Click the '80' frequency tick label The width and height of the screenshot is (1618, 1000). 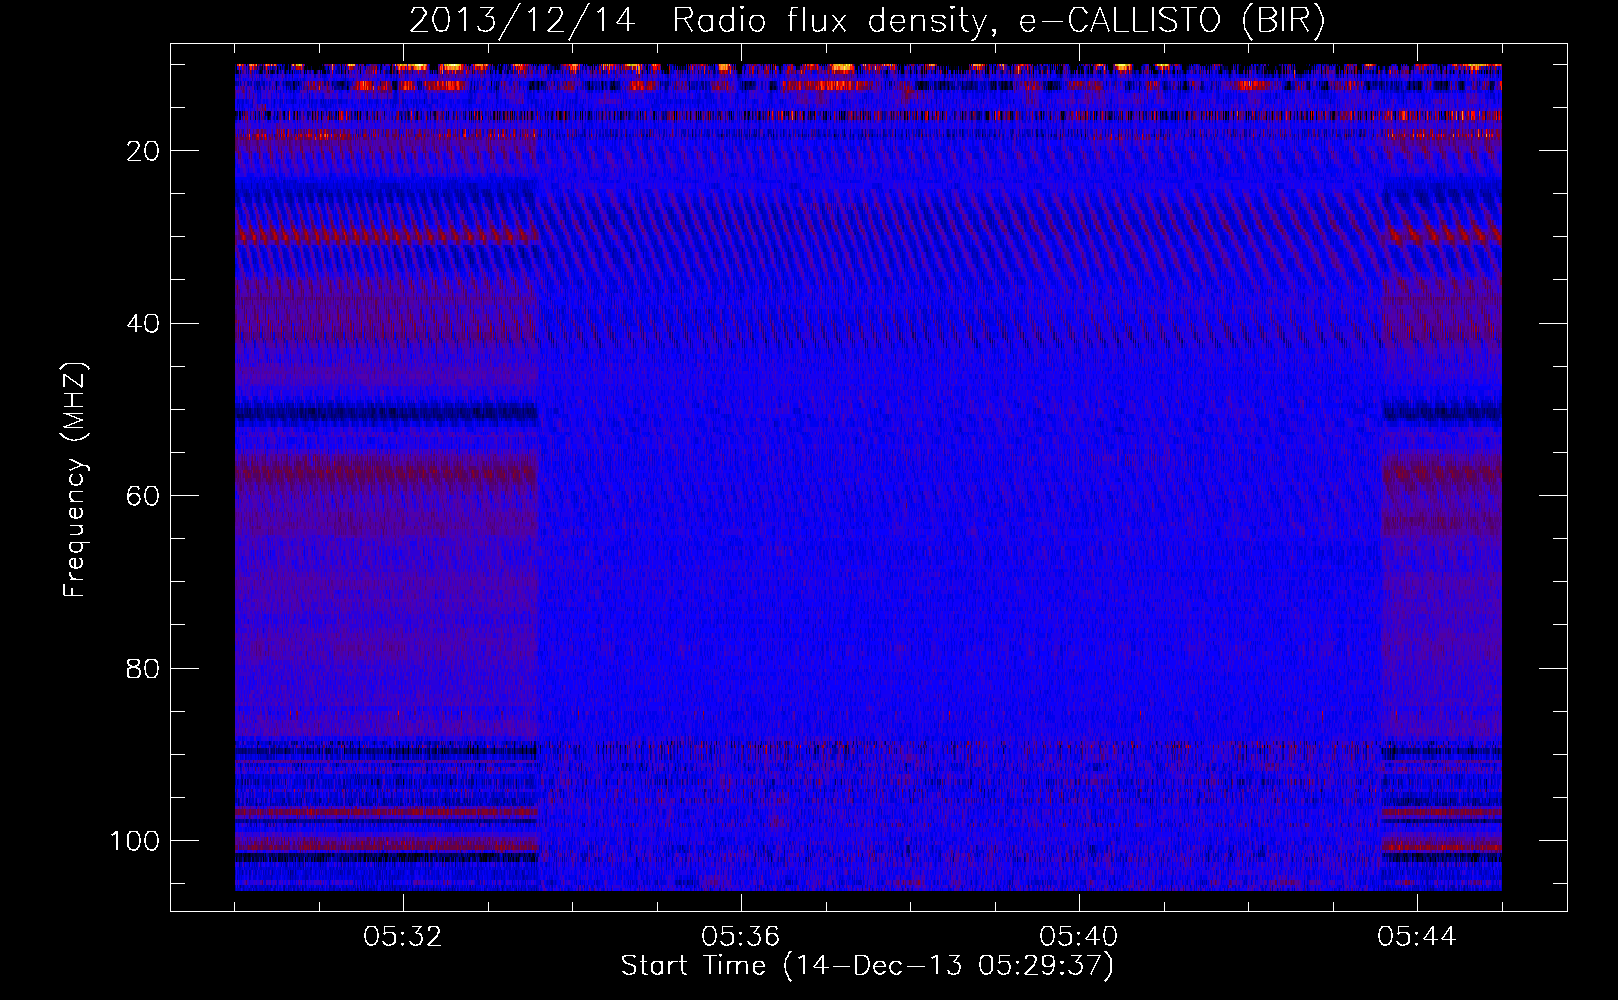coord(143,669)
